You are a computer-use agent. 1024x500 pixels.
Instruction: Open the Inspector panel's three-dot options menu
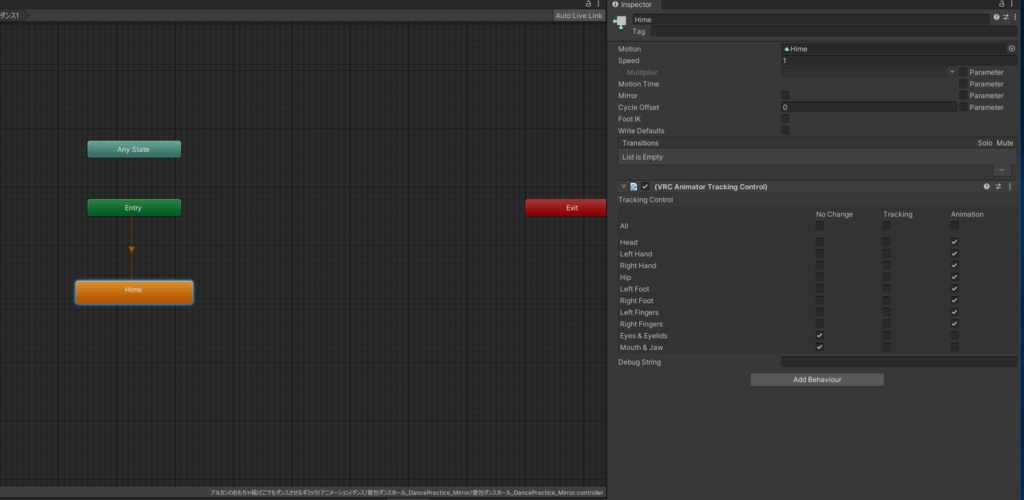[x=1012, y=4]
